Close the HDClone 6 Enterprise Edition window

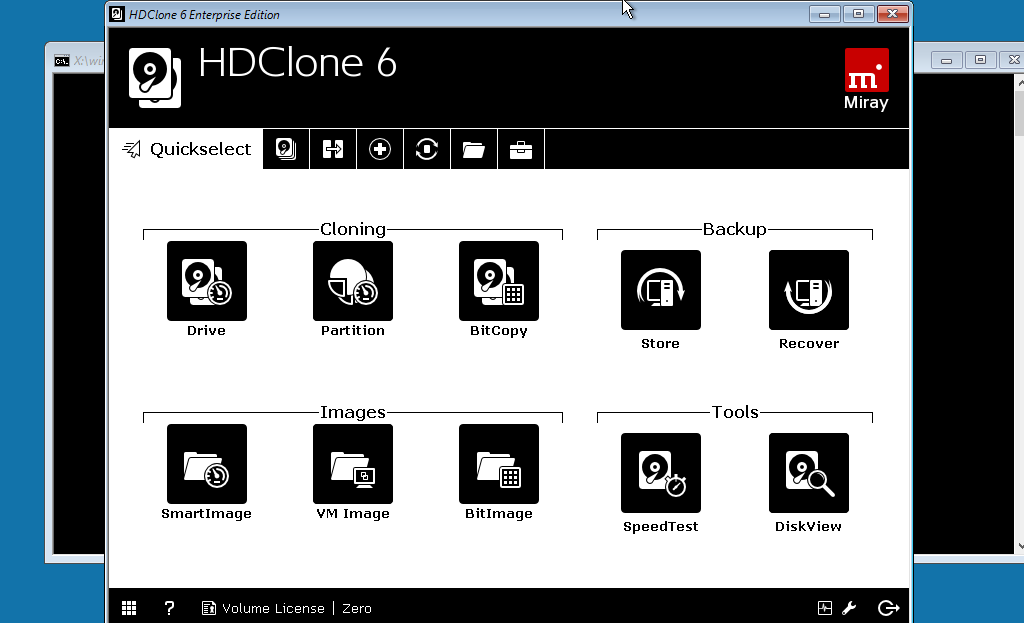[x=892, y=14]
